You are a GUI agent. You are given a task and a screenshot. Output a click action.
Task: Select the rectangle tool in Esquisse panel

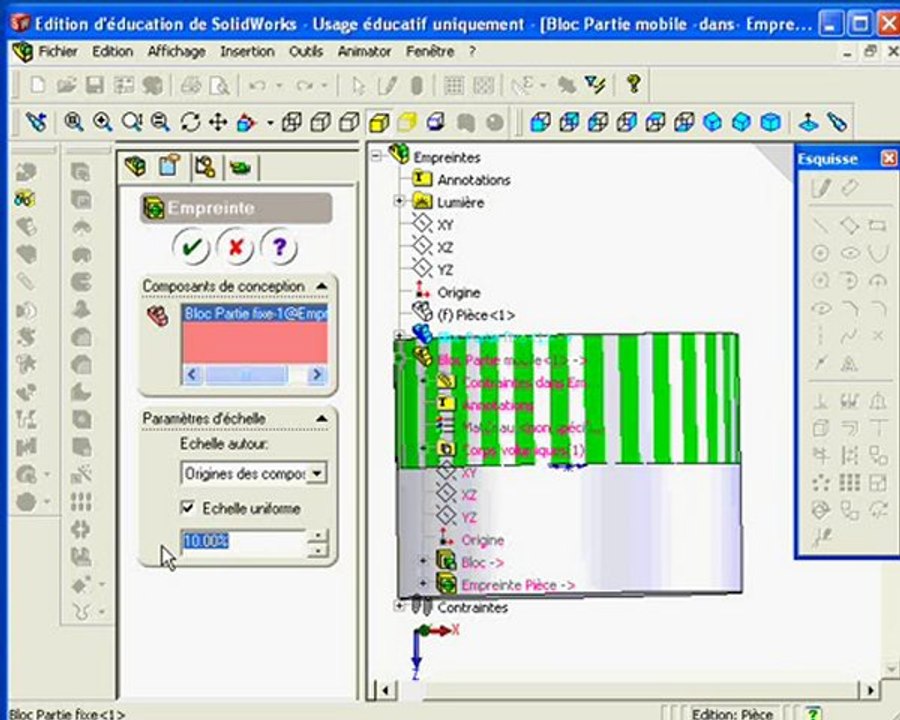pyautogui.click(x=877, y=224)
